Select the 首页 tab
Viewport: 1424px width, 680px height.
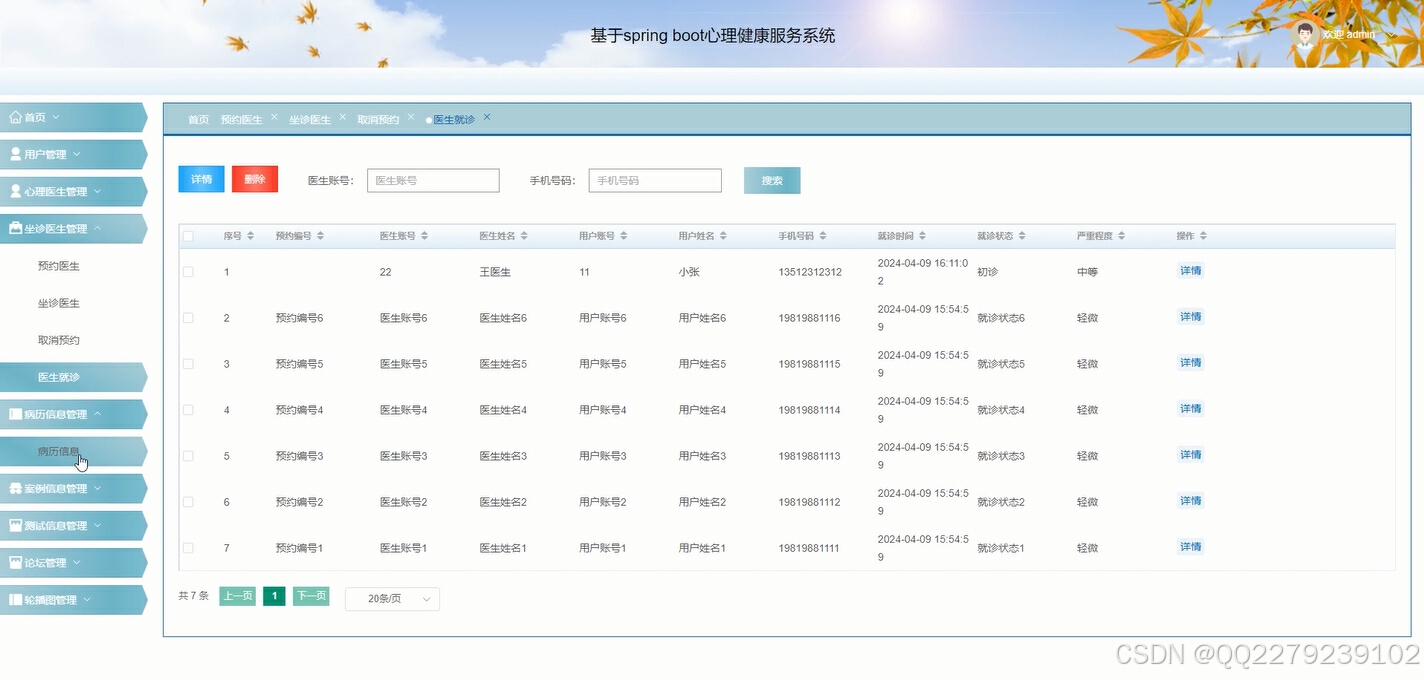pos(197,118)
